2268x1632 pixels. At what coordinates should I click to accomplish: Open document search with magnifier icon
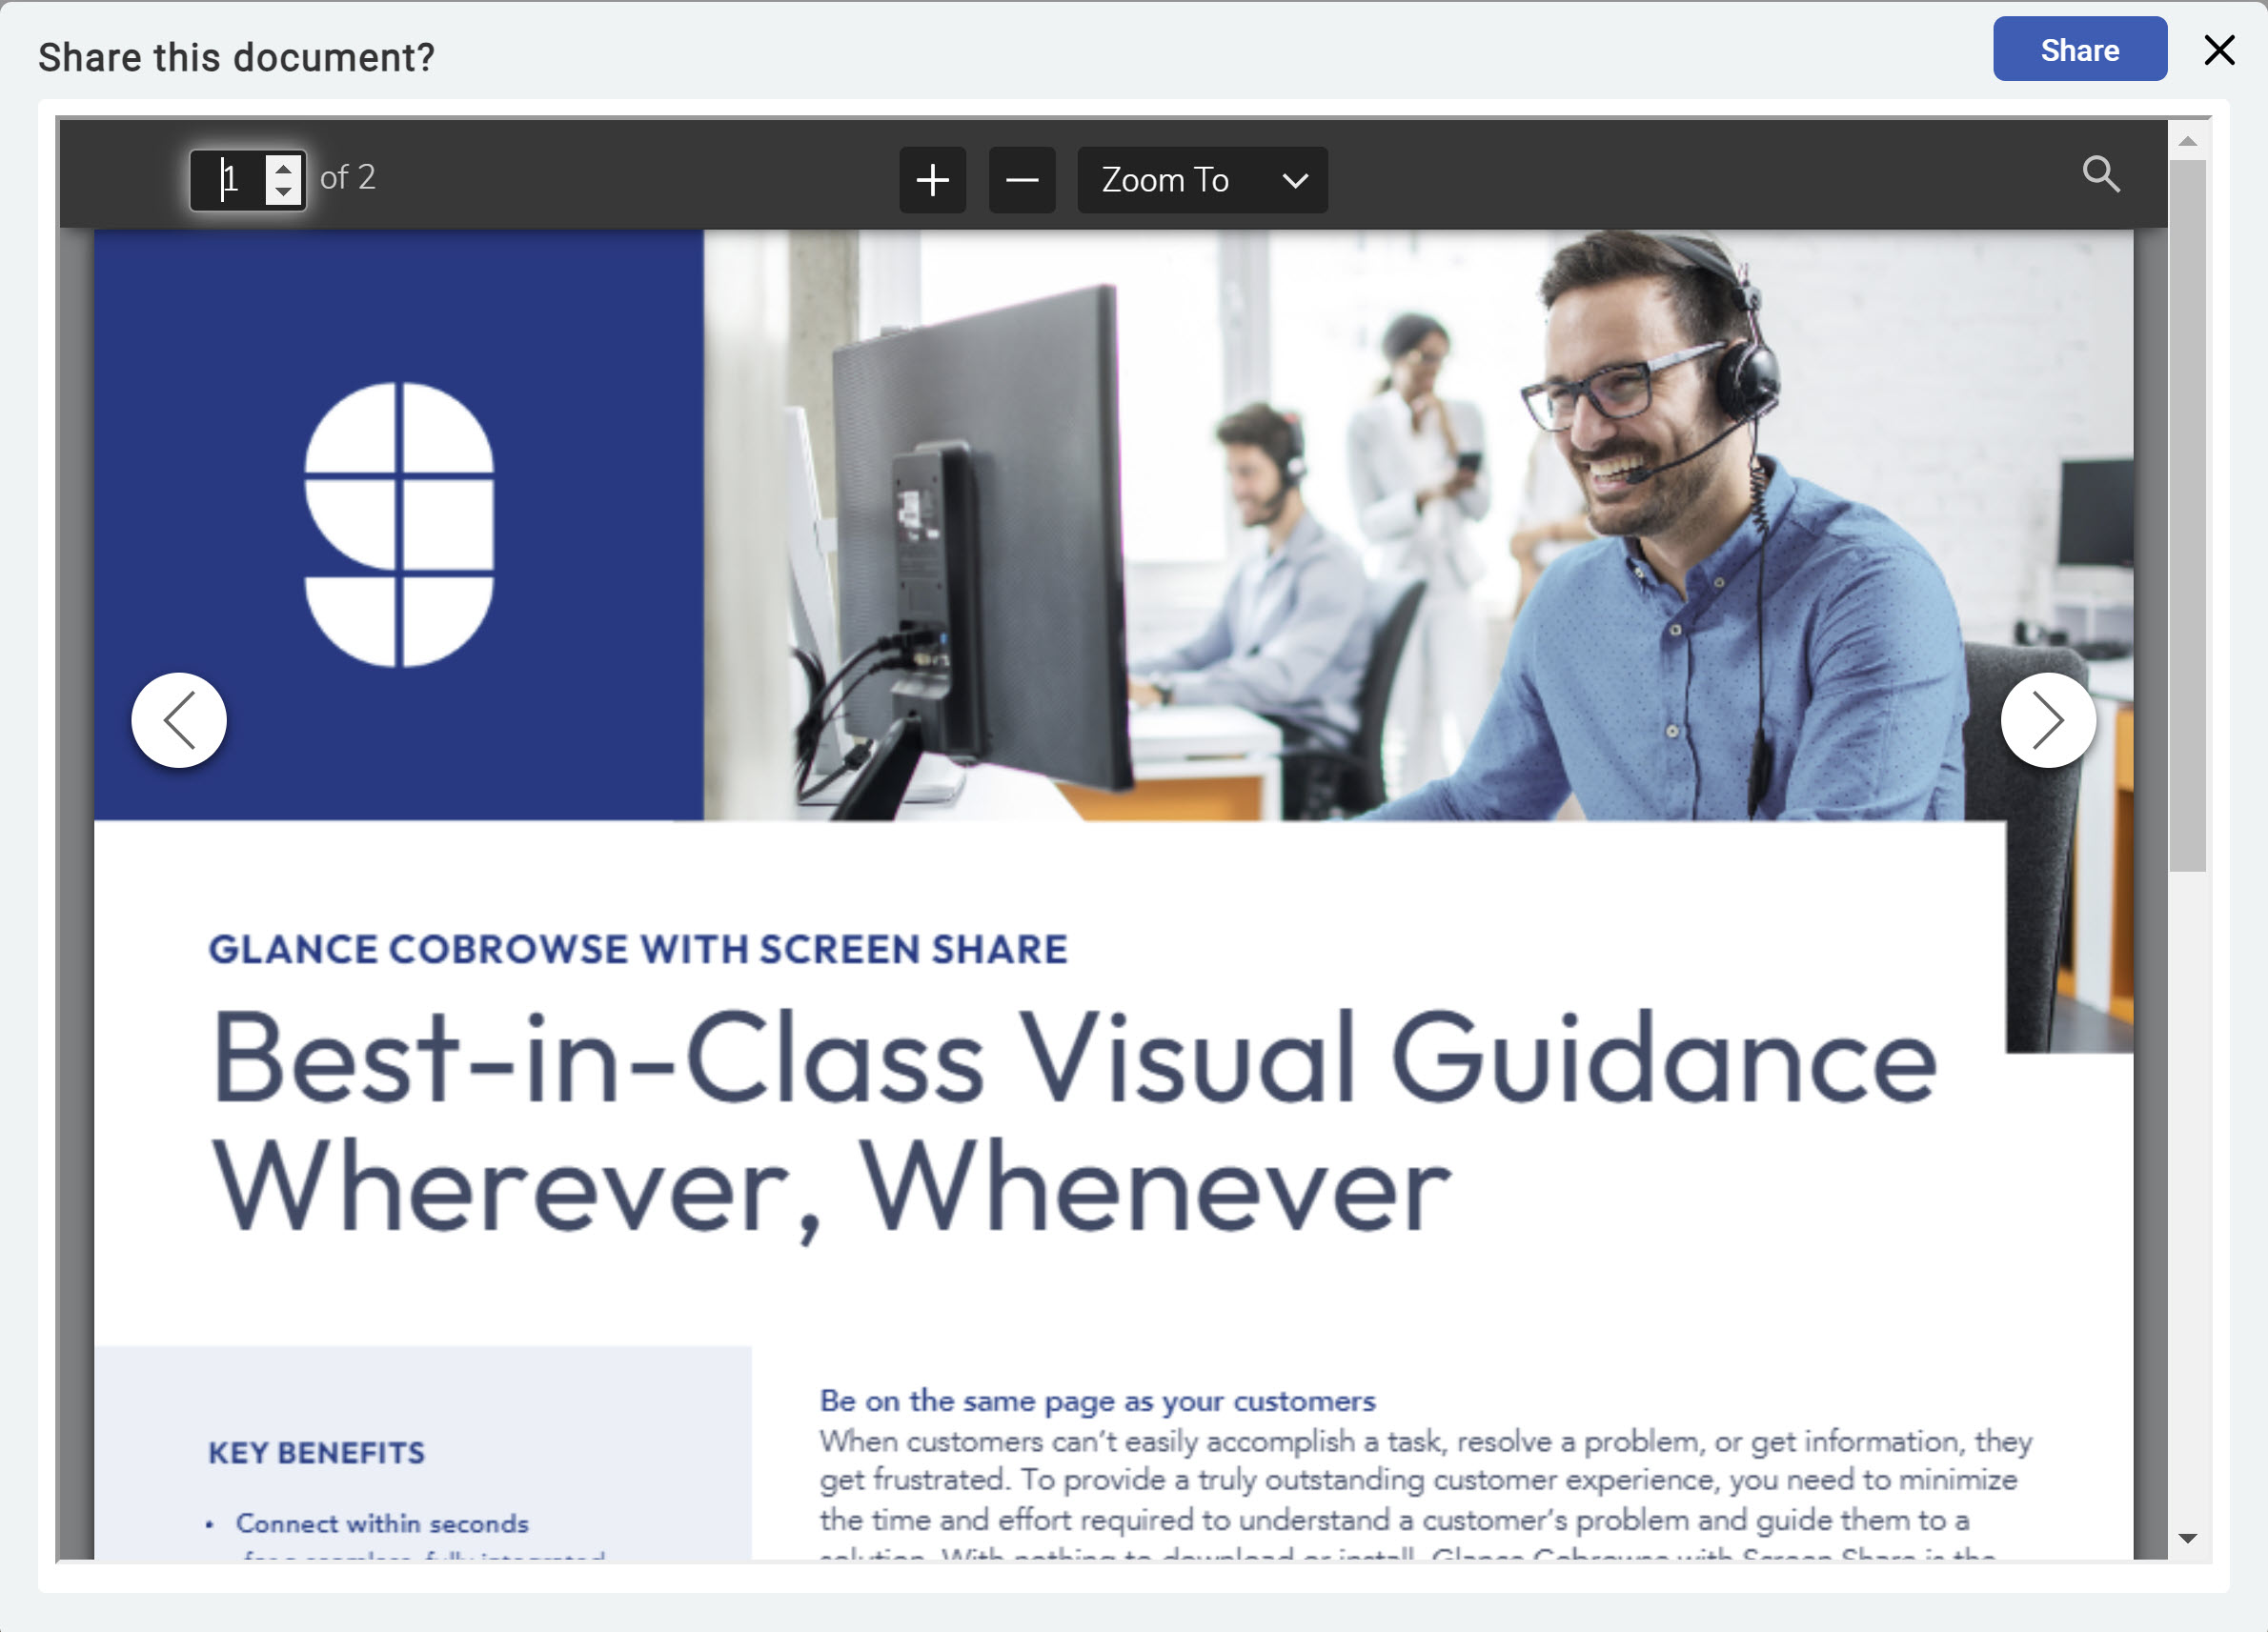point(2100,175)
